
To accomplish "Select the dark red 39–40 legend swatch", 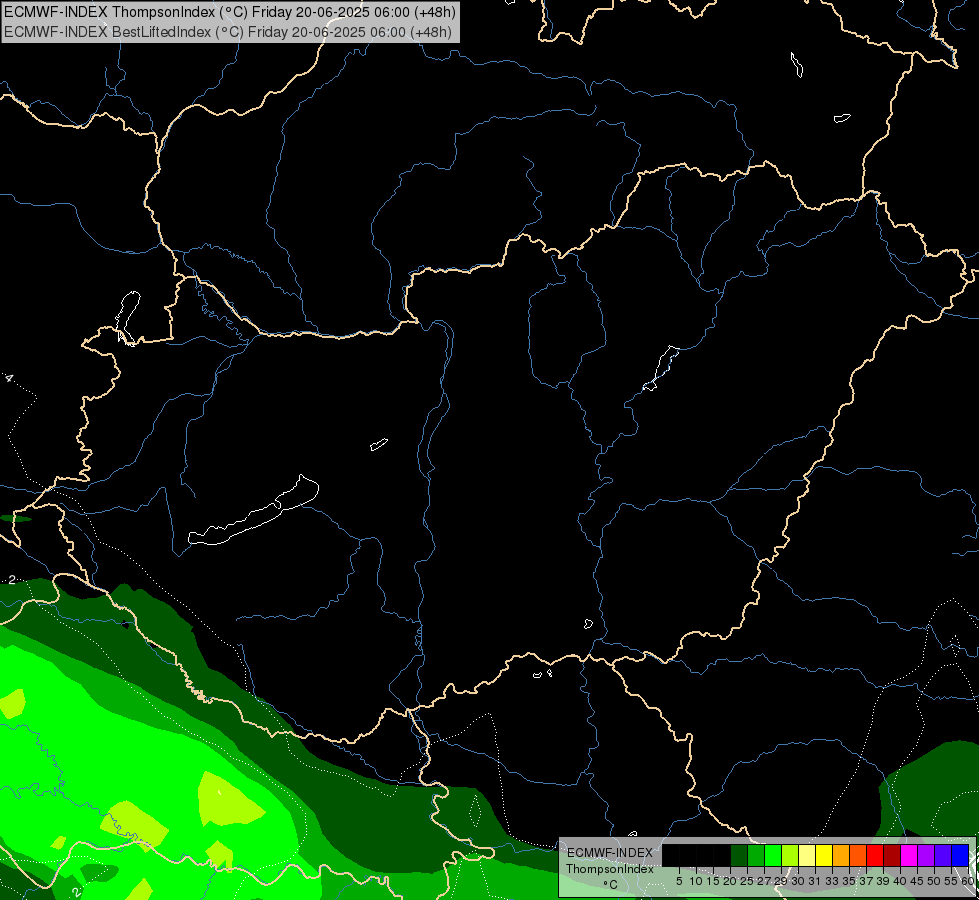I will pos(892,855).
